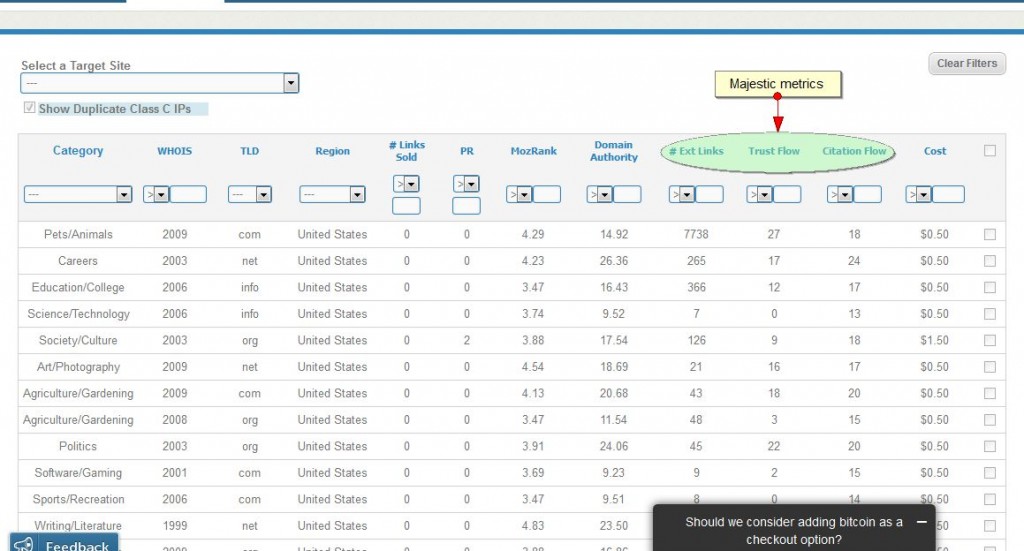Sort by Citation Flow column header
Screen dimensions: 1024x551
pos(854,151)
